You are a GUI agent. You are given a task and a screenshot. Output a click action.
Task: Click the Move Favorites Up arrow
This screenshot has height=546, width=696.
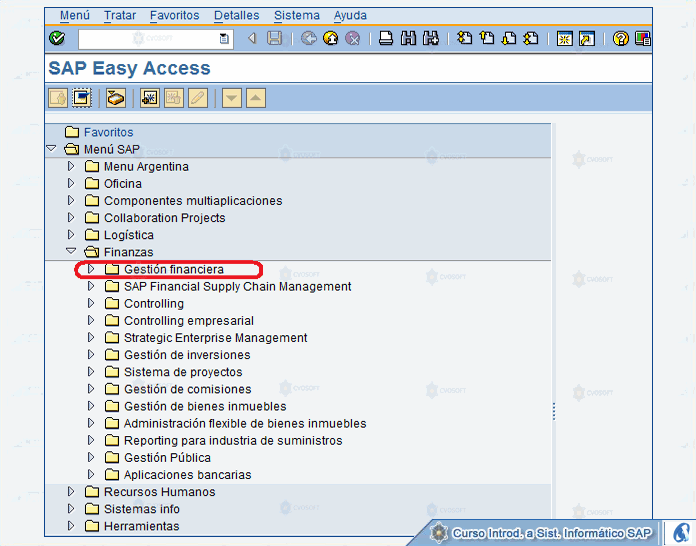point(256,98)
